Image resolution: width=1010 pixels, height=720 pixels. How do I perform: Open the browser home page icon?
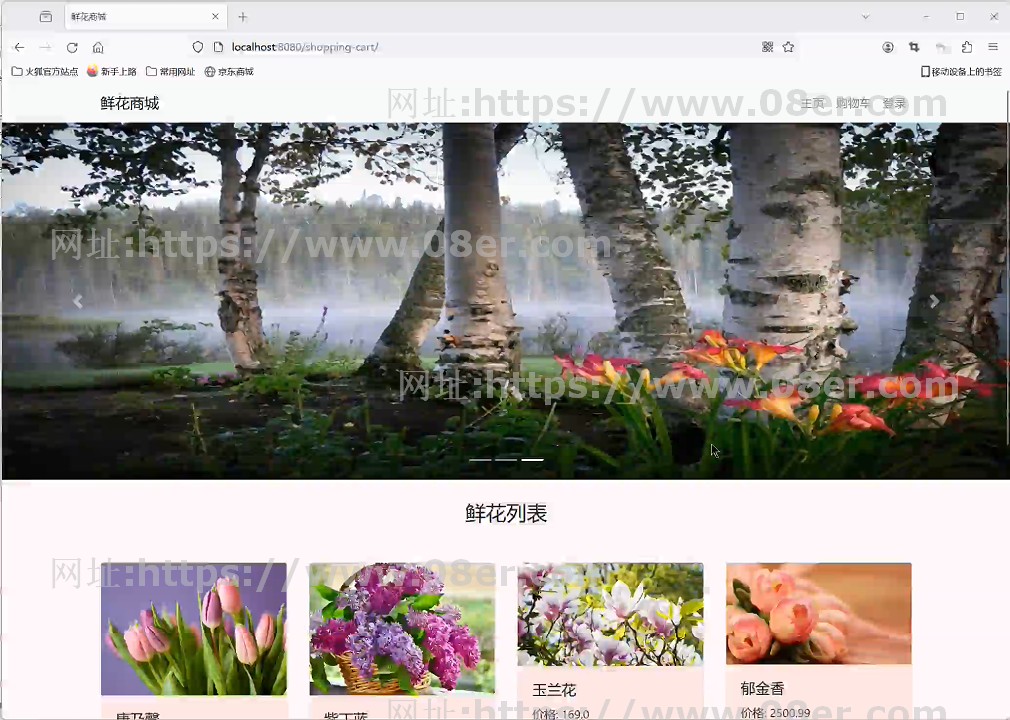[x=98, y=47]
